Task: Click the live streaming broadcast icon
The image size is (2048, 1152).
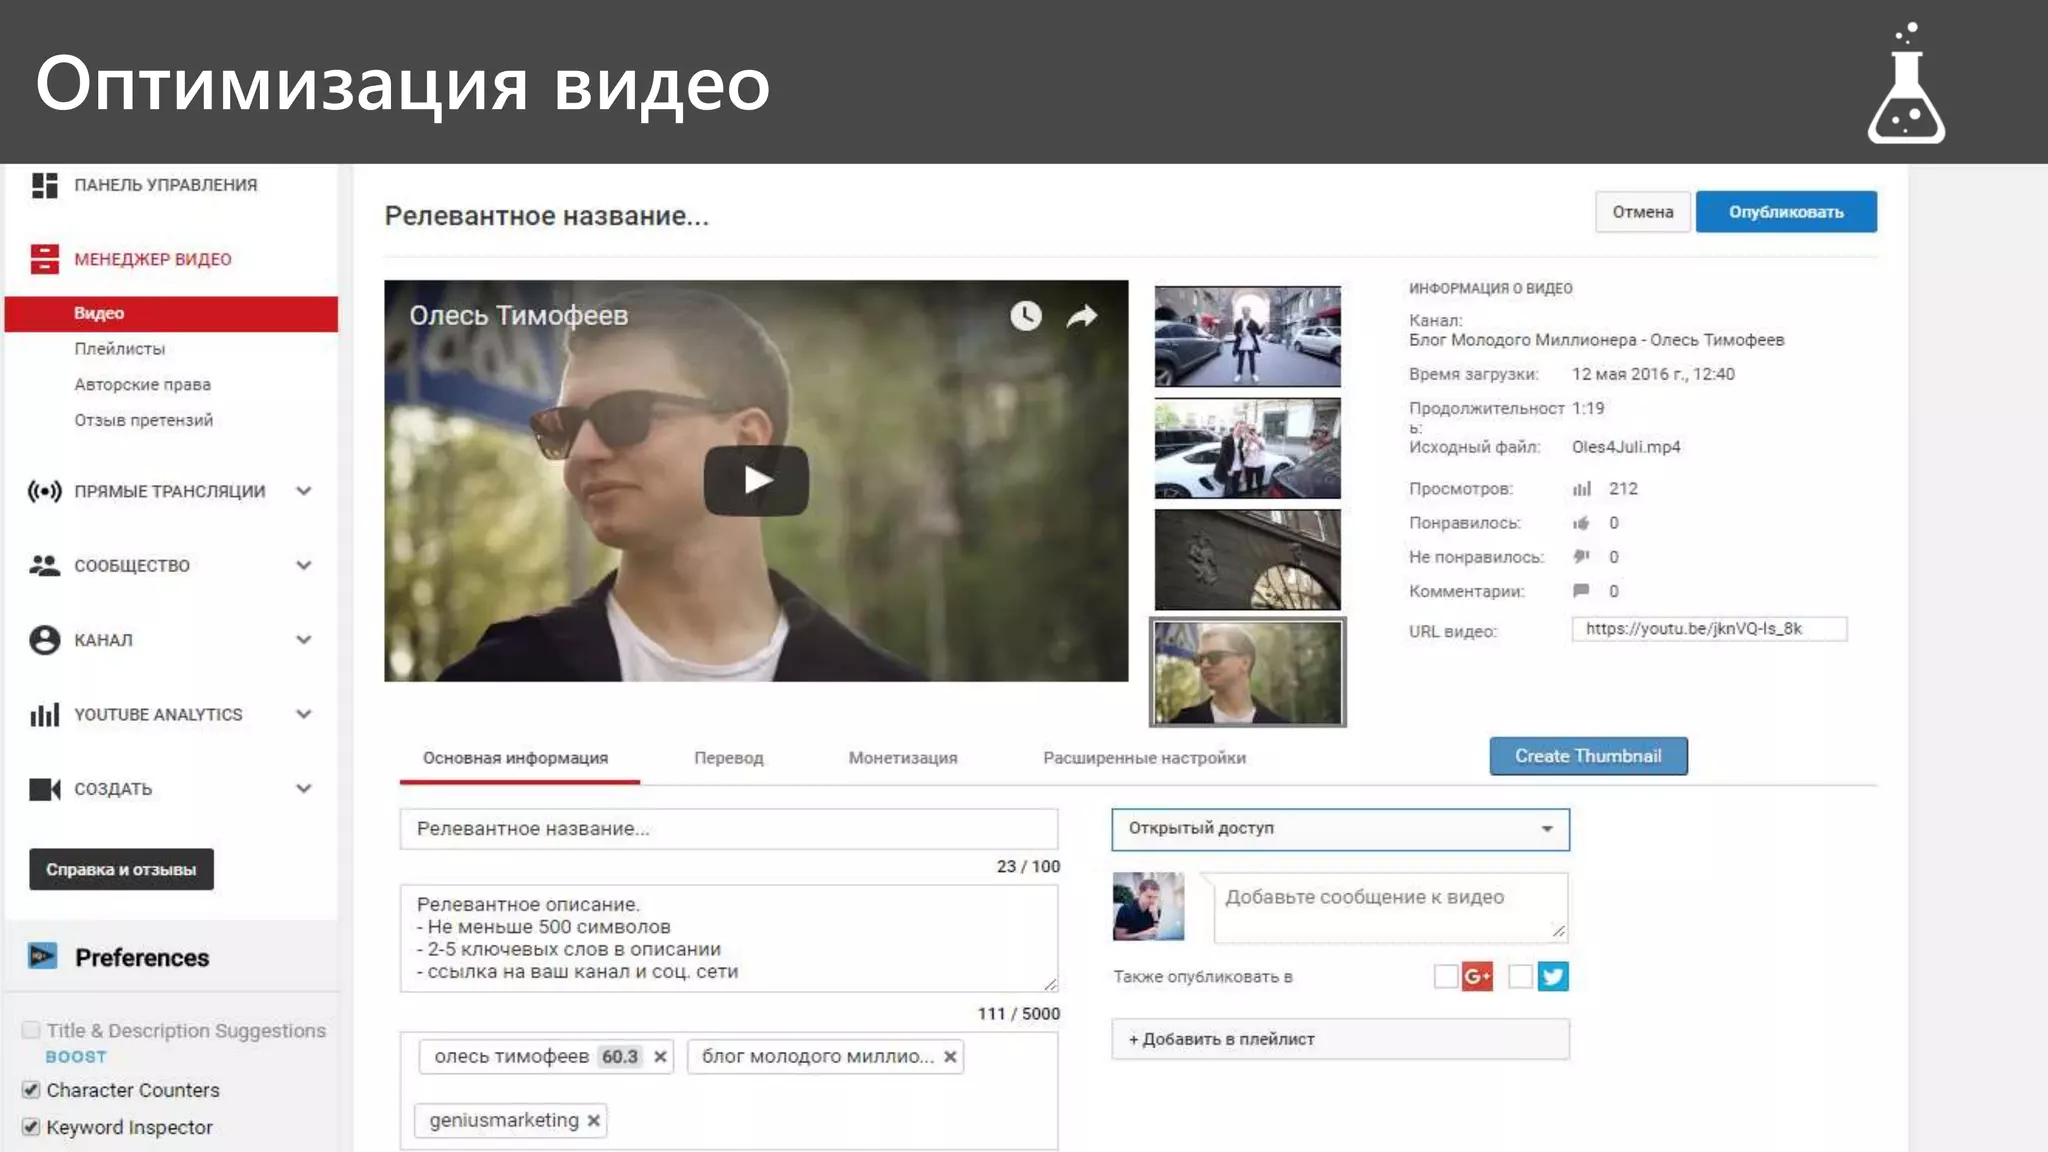Action: coord(44,491)
